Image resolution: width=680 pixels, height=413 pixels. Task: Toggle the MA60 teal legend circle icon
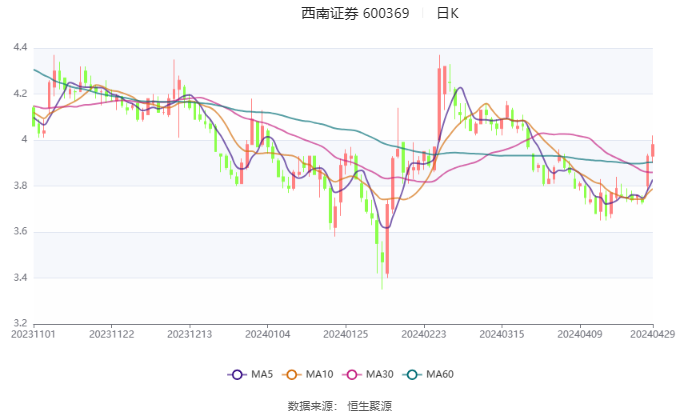pos(412,374)
